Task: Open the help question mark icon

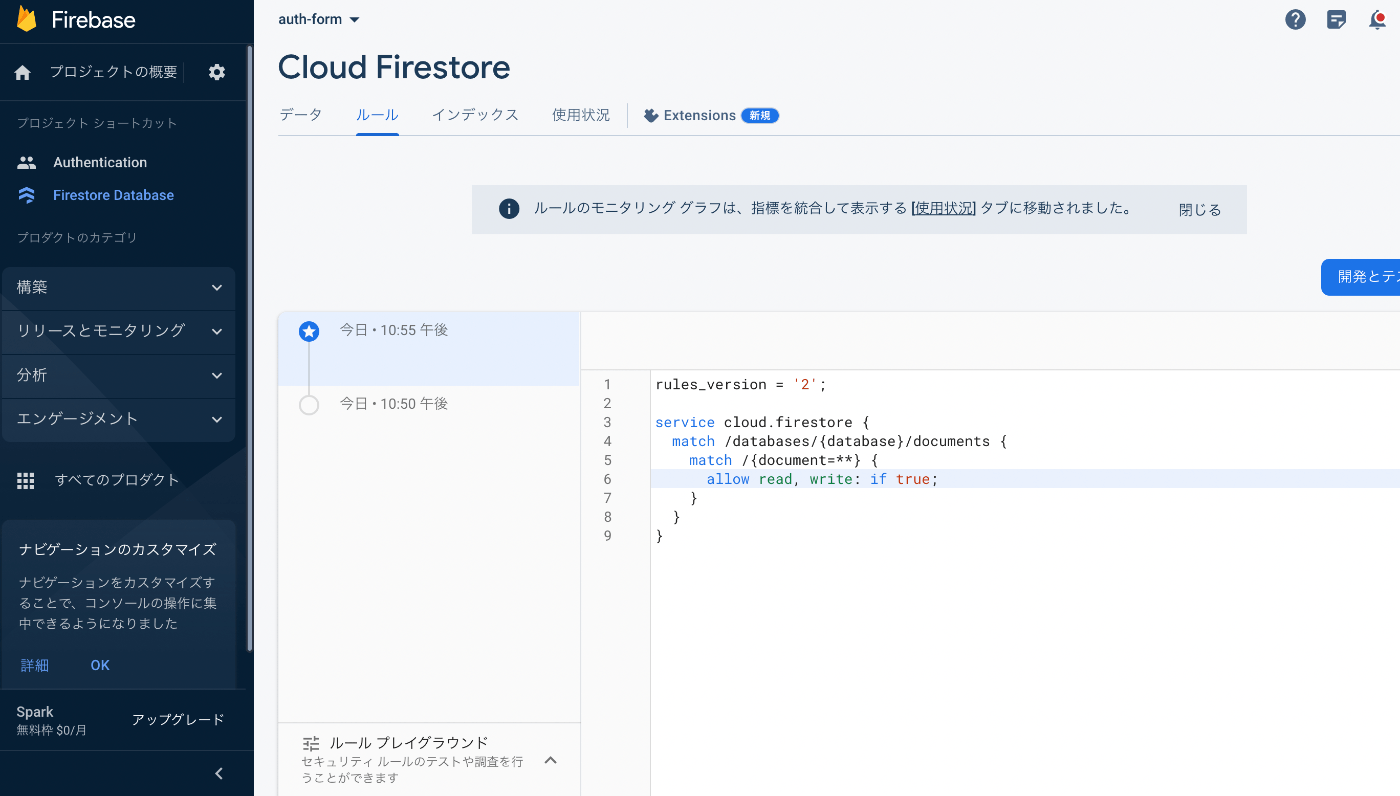Action: coord(1295,19)
